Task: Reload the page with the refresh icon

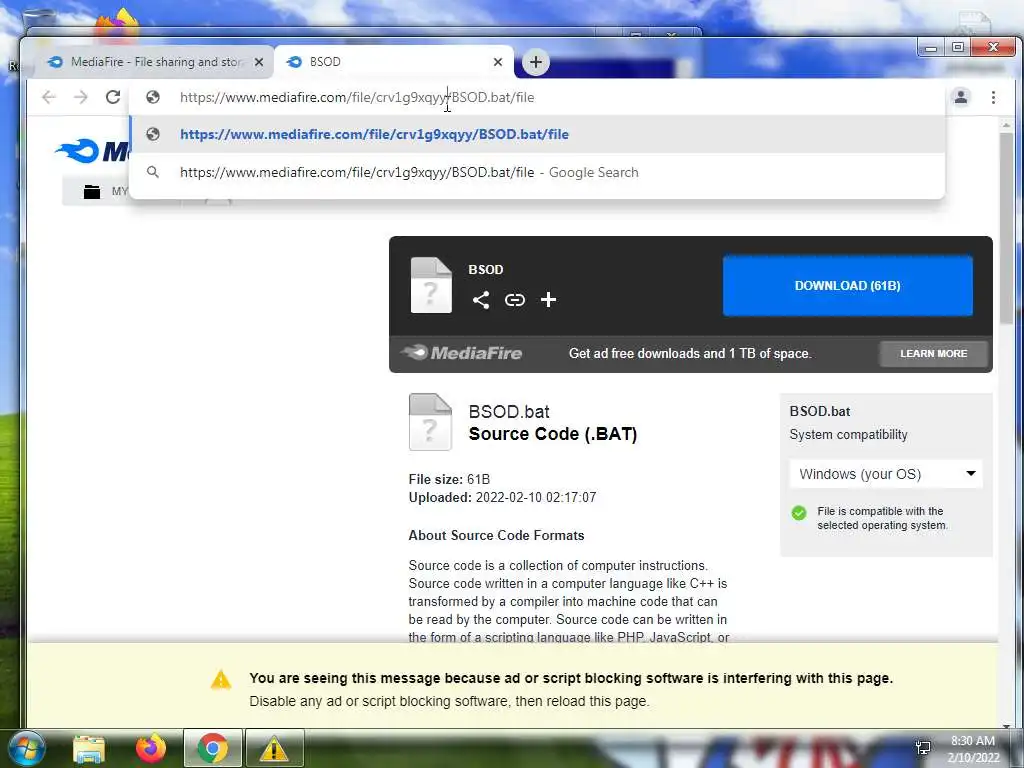Action: coord(113,97)
